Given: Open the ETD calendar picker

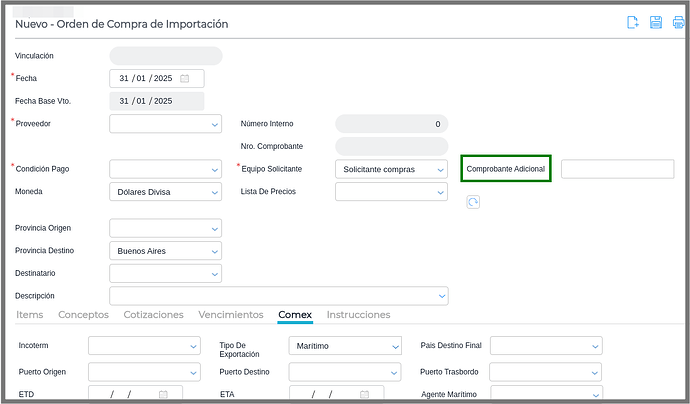Looking at the screenshot, I should tap(163, 395).
